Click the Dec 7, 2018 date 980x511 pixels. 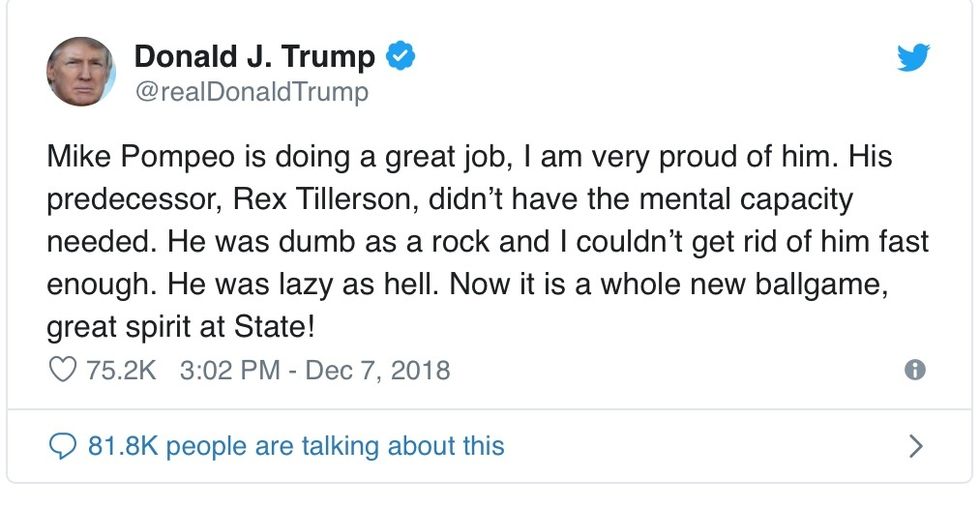click(x=377, y=370)
